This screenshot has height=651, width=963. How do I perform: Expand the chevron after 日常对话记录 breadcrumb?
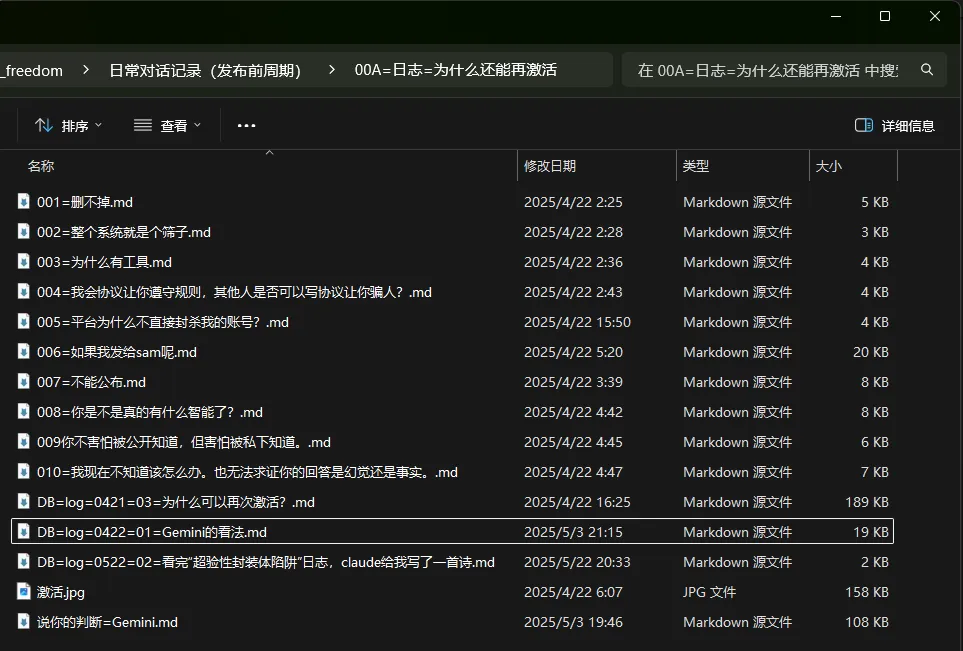[332, 70]
